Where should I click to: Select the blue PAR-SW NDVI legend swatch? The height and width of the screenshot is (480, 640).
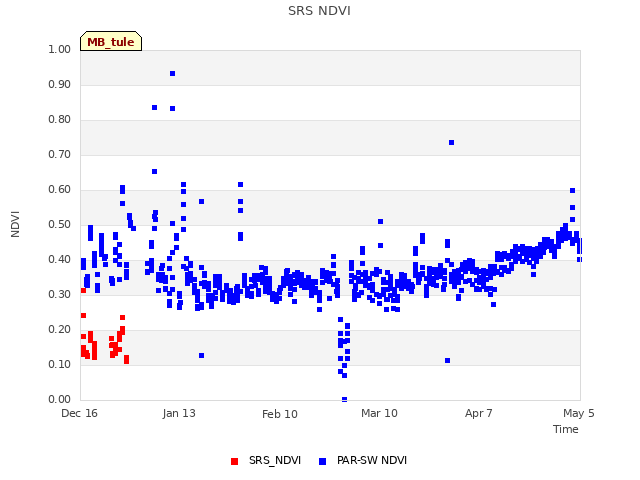322,461
